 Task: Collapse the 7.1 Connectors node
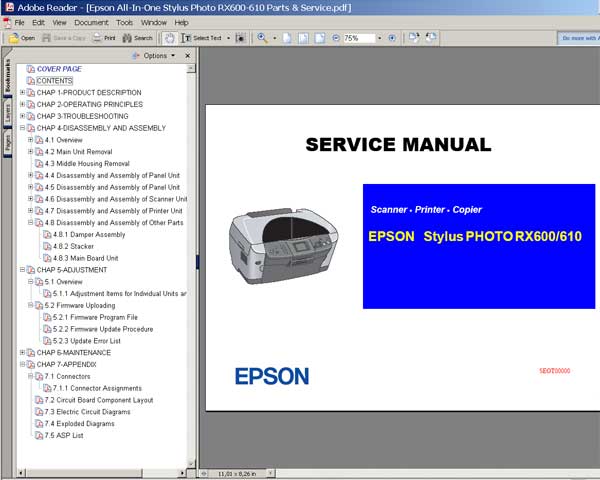coord(30,376)
